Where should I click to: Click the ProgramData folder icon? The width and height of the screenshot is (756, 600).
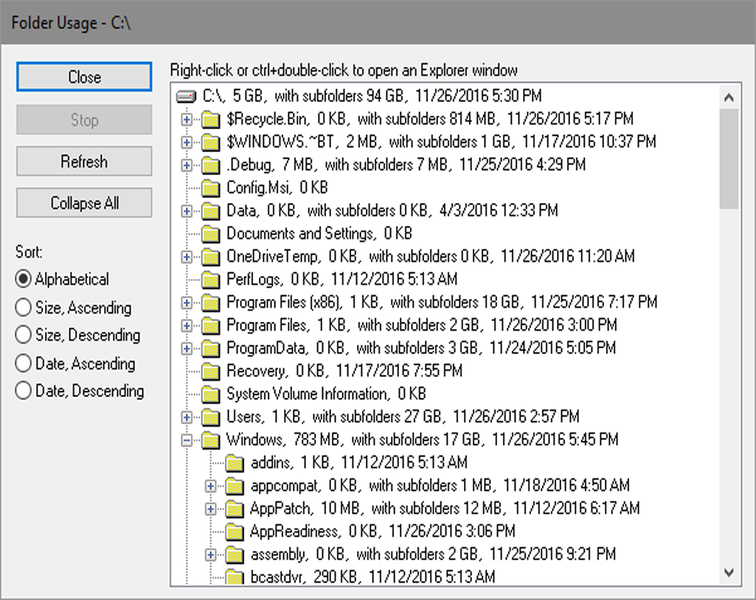point(210,349)
